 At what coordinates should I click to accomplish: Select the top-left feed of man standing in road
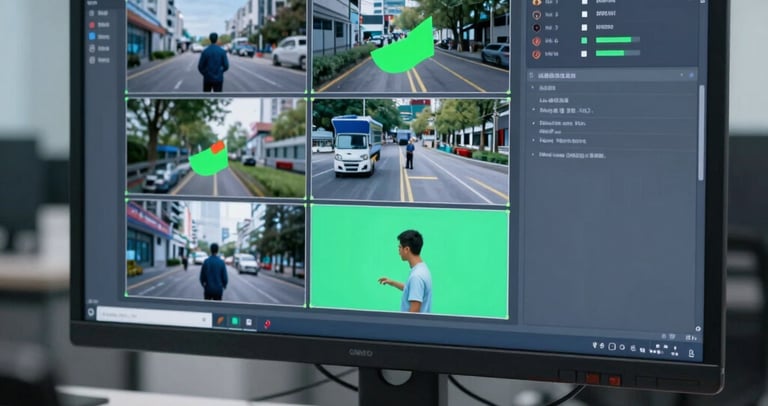(x=216, y=46)
